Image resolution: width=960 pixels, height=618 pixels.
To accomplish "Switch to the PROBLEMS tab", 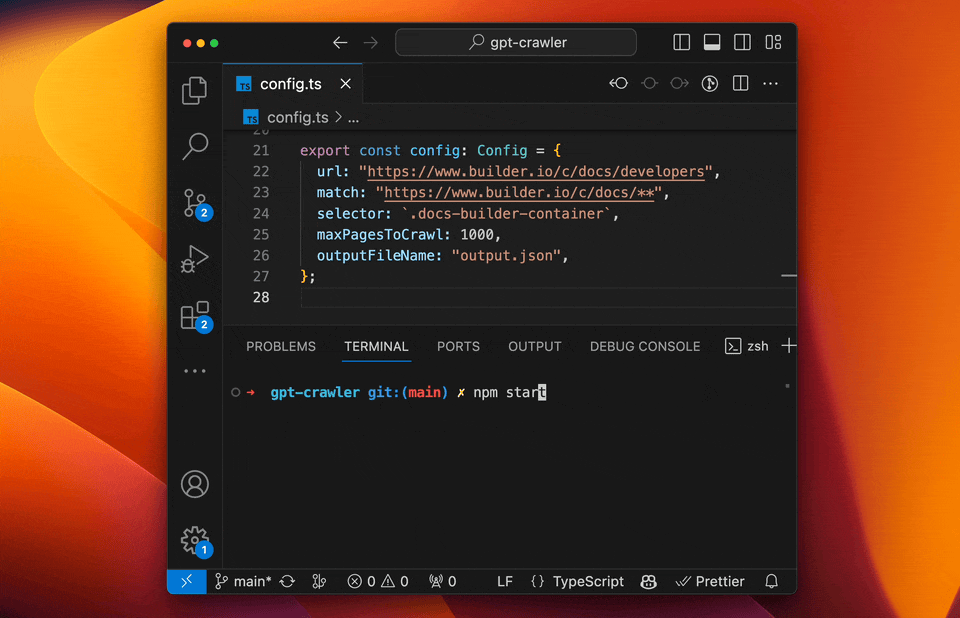I will tap(280, 346).
